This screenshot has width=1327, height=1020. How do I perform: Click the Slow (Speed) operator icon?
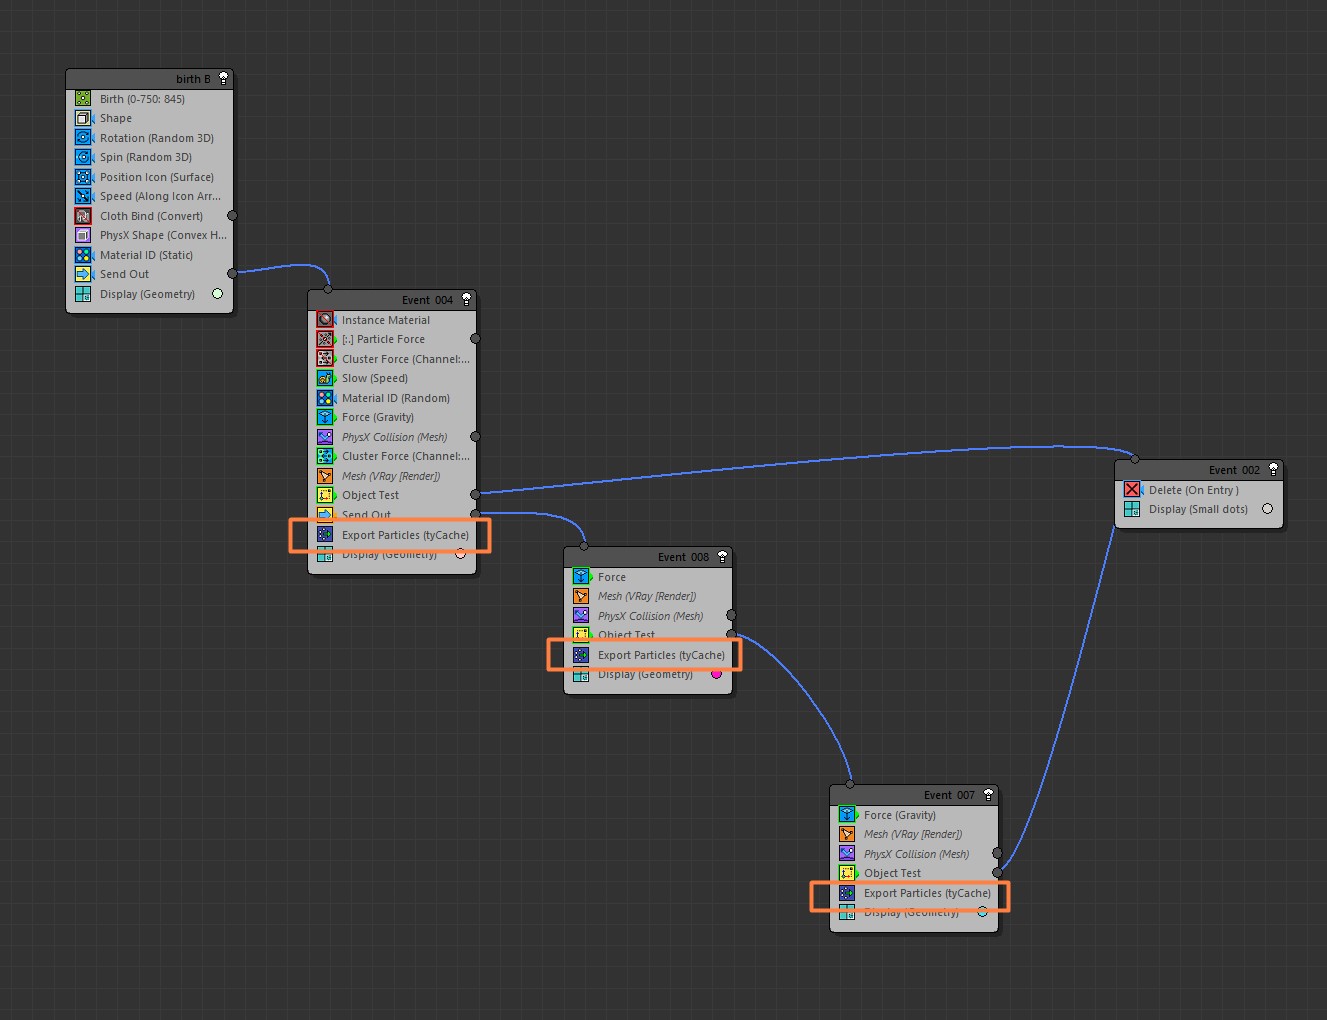[x=325, y=378]
